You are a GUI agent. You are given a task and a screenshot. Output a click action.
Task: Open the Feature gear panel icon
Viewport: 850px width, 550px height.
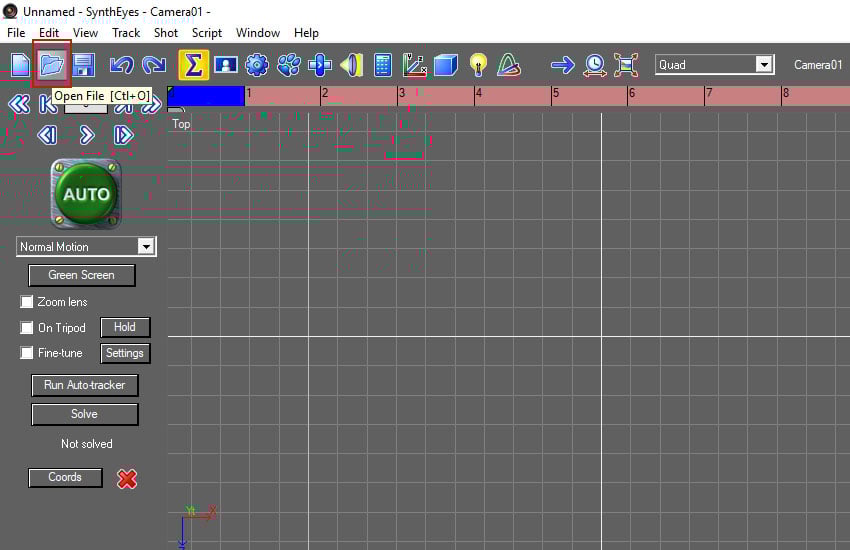257,65
